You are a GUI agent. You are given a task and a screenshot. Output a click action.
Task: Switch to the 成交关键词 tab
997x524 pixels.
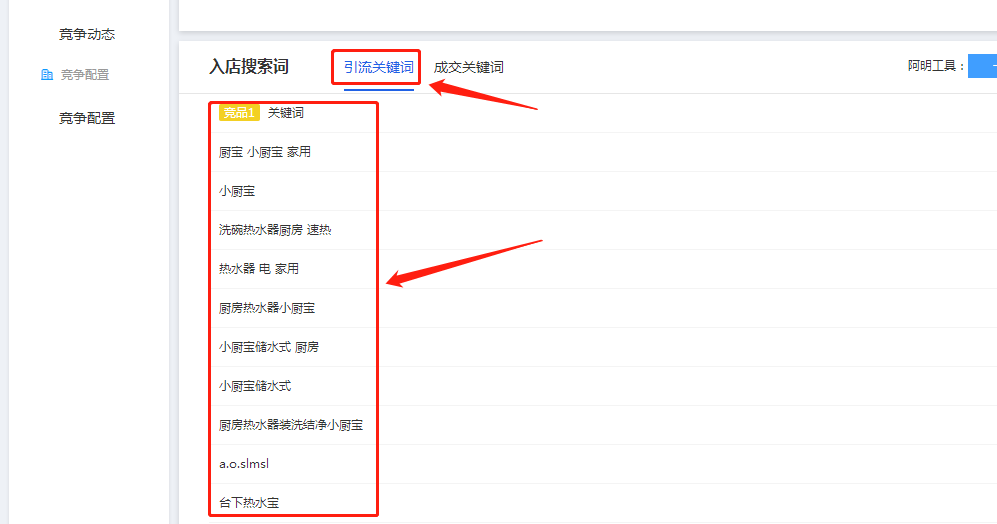click(468, 67)
